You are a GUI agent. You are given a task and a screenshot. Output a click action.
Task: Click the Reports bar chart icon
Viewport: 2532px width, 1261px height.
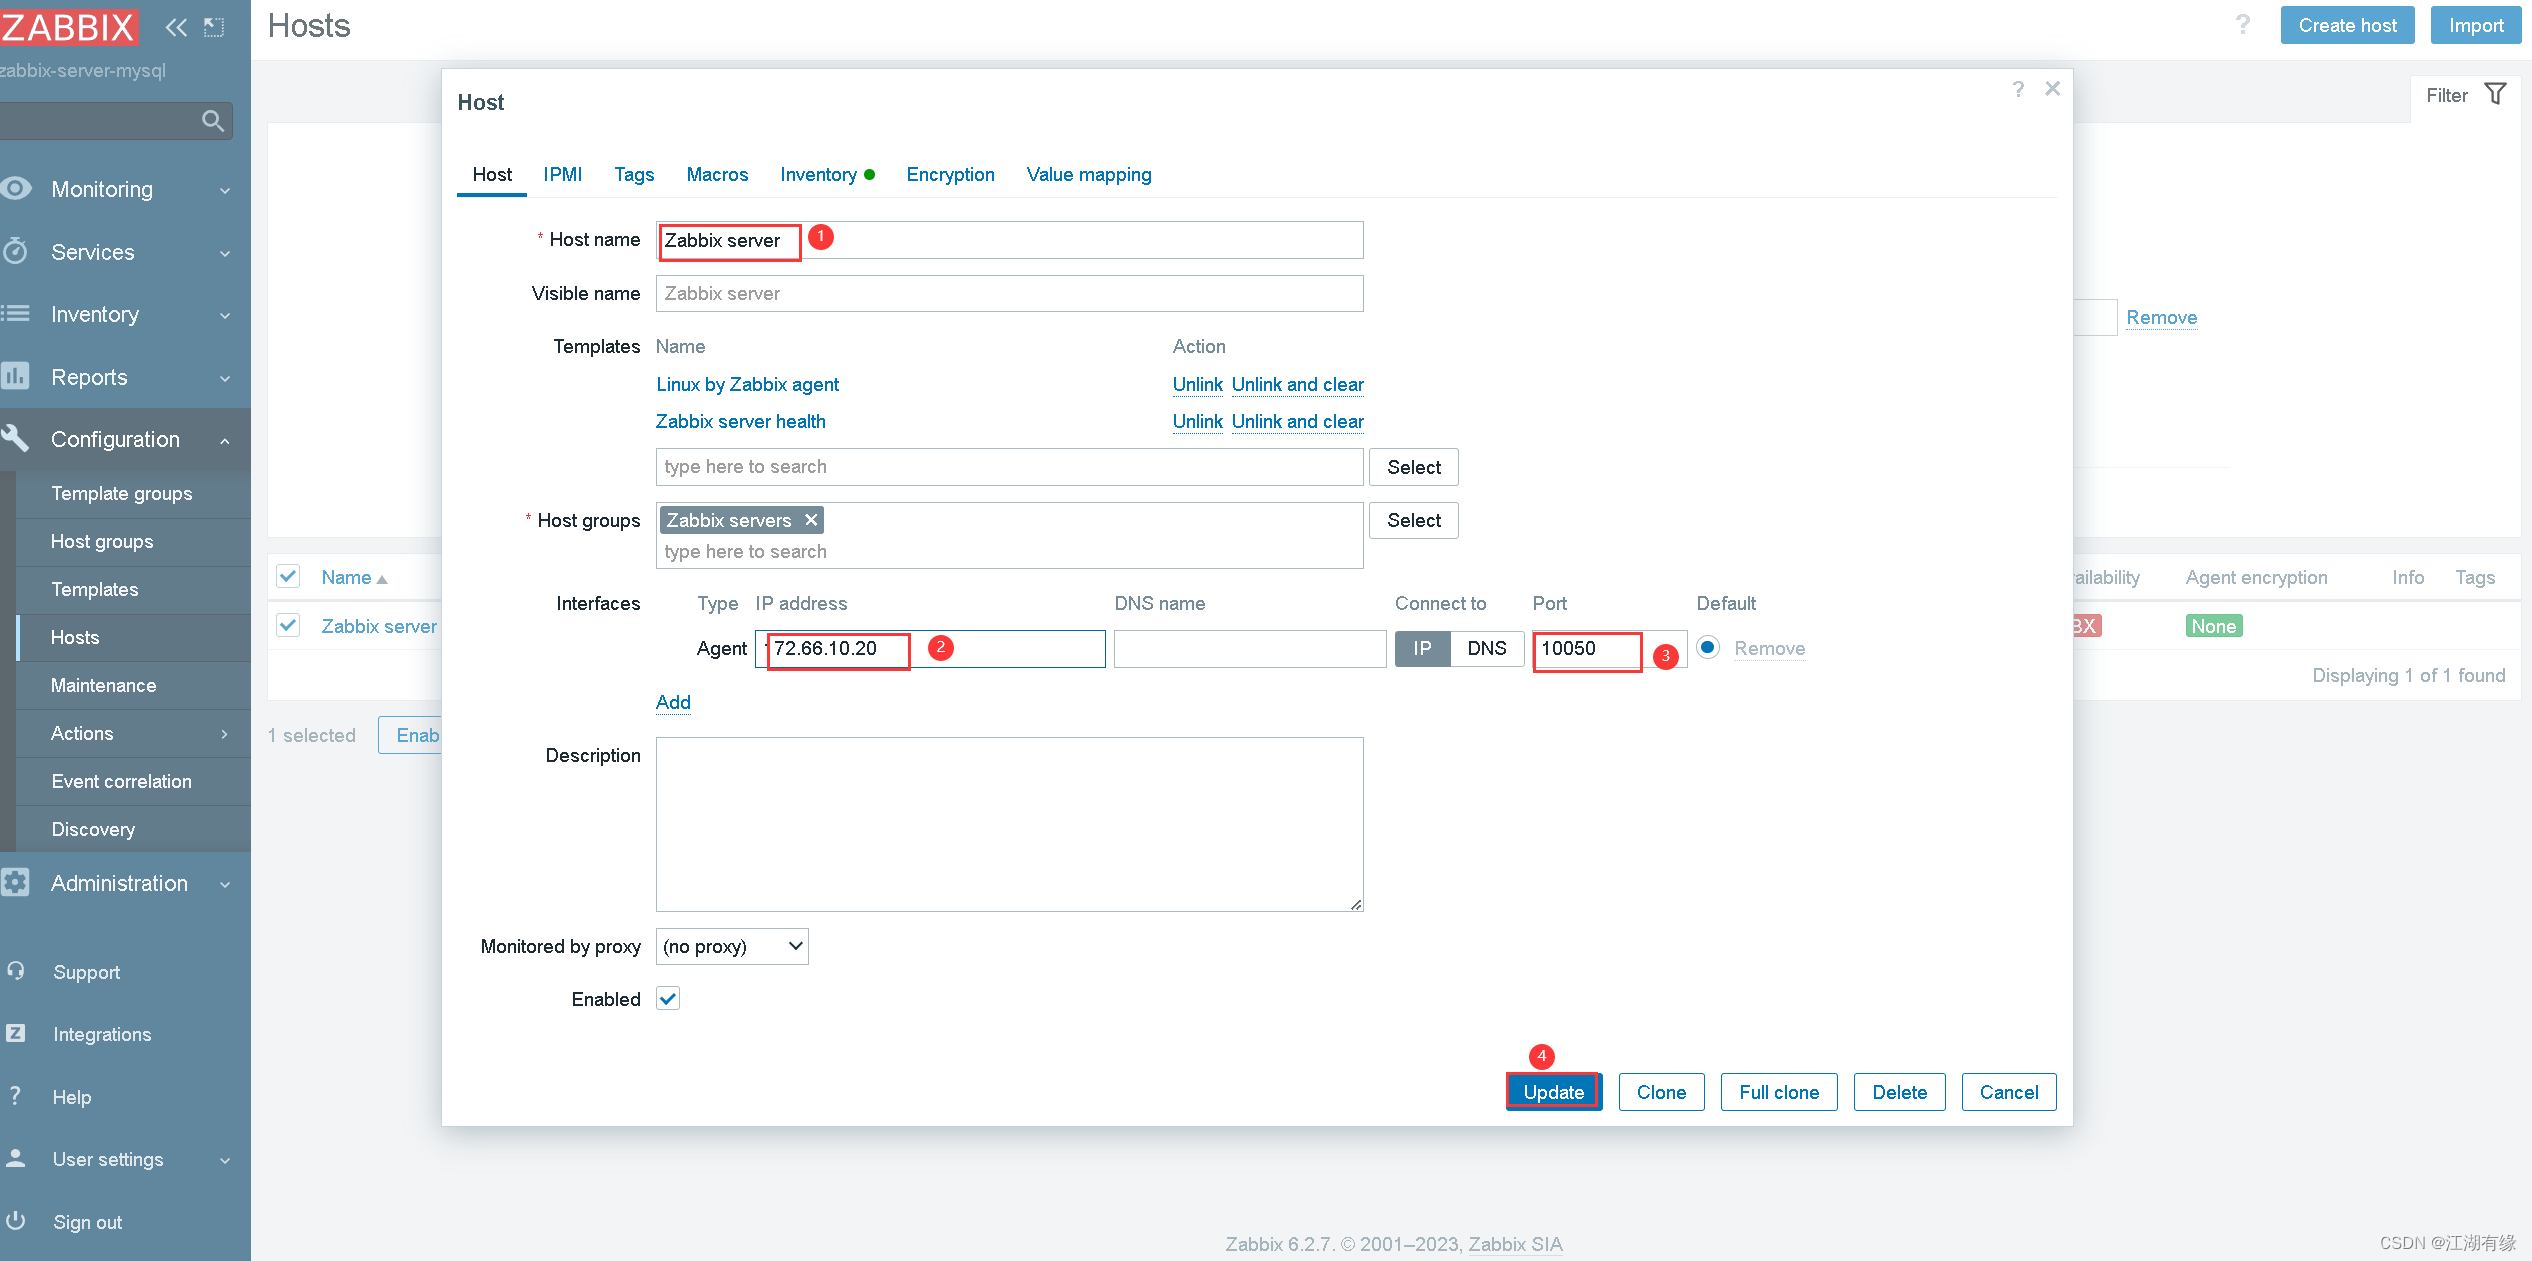[15, 376]
